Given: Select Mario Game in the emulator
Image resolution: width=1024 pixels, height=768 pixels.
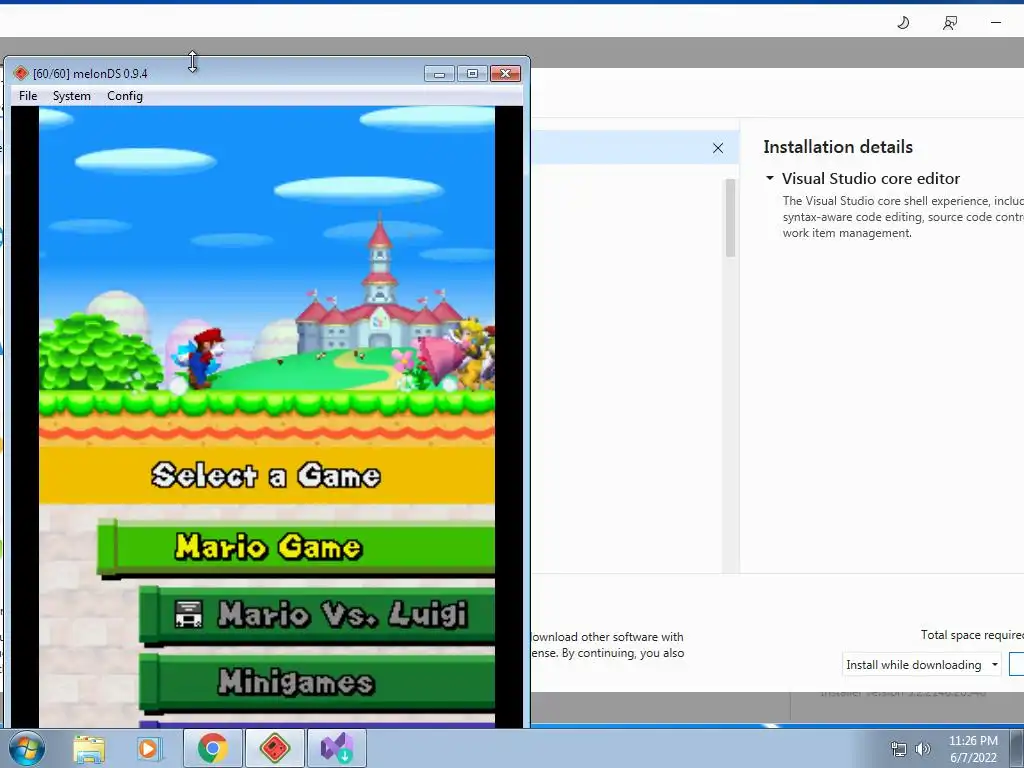Looking at the screenshot, I should [x=297, y=547].
